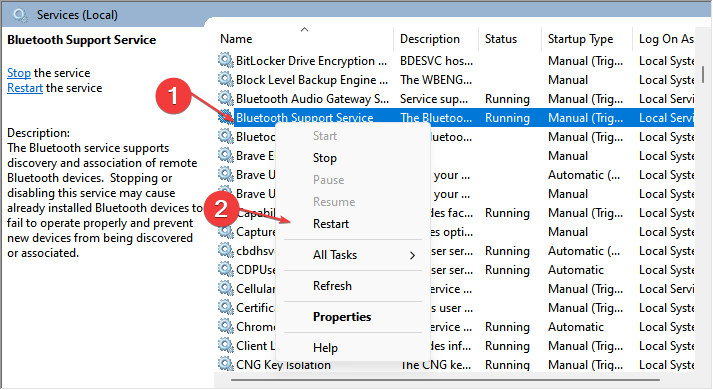
Task: Click the Block Level Backup Engine gear icon
Action: pyautogui.click(x=225, y=79)
